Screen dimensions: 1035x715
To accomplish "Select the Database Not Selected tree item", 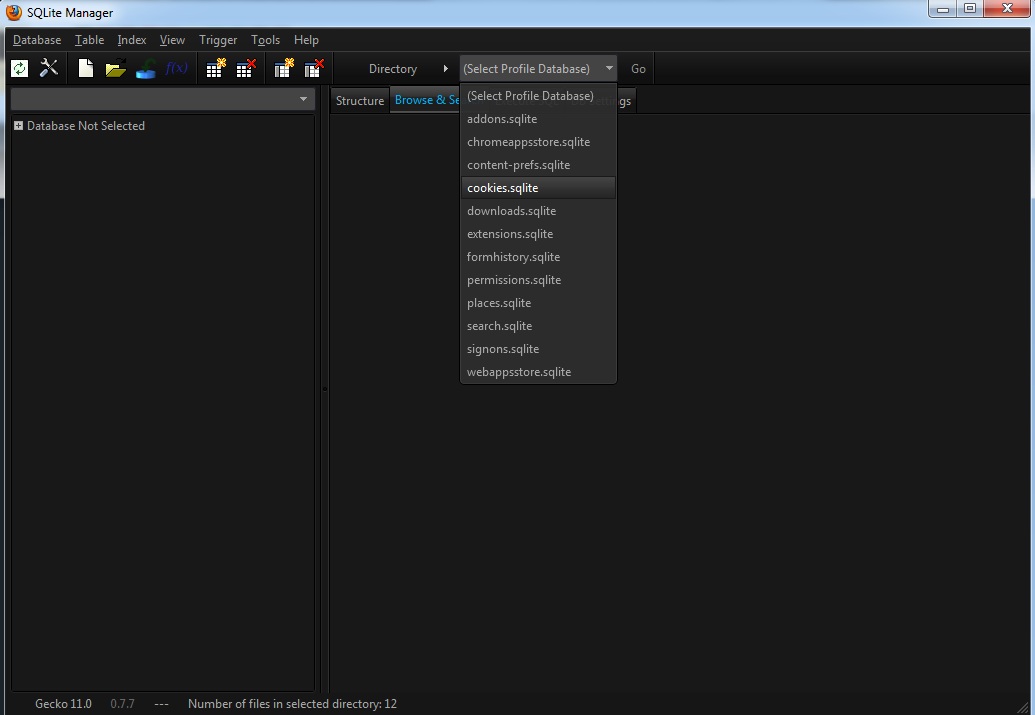I will point(86,125).
